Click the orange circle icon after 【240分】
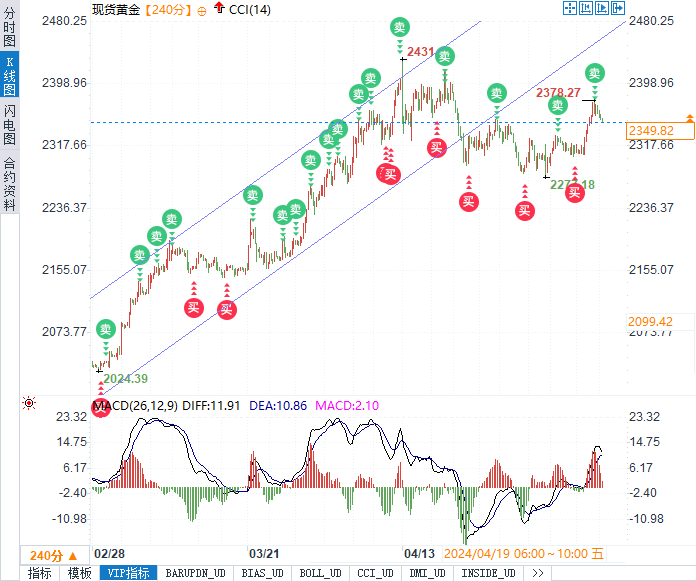Viewport: 696px width, 581px height. click(202, 12)
